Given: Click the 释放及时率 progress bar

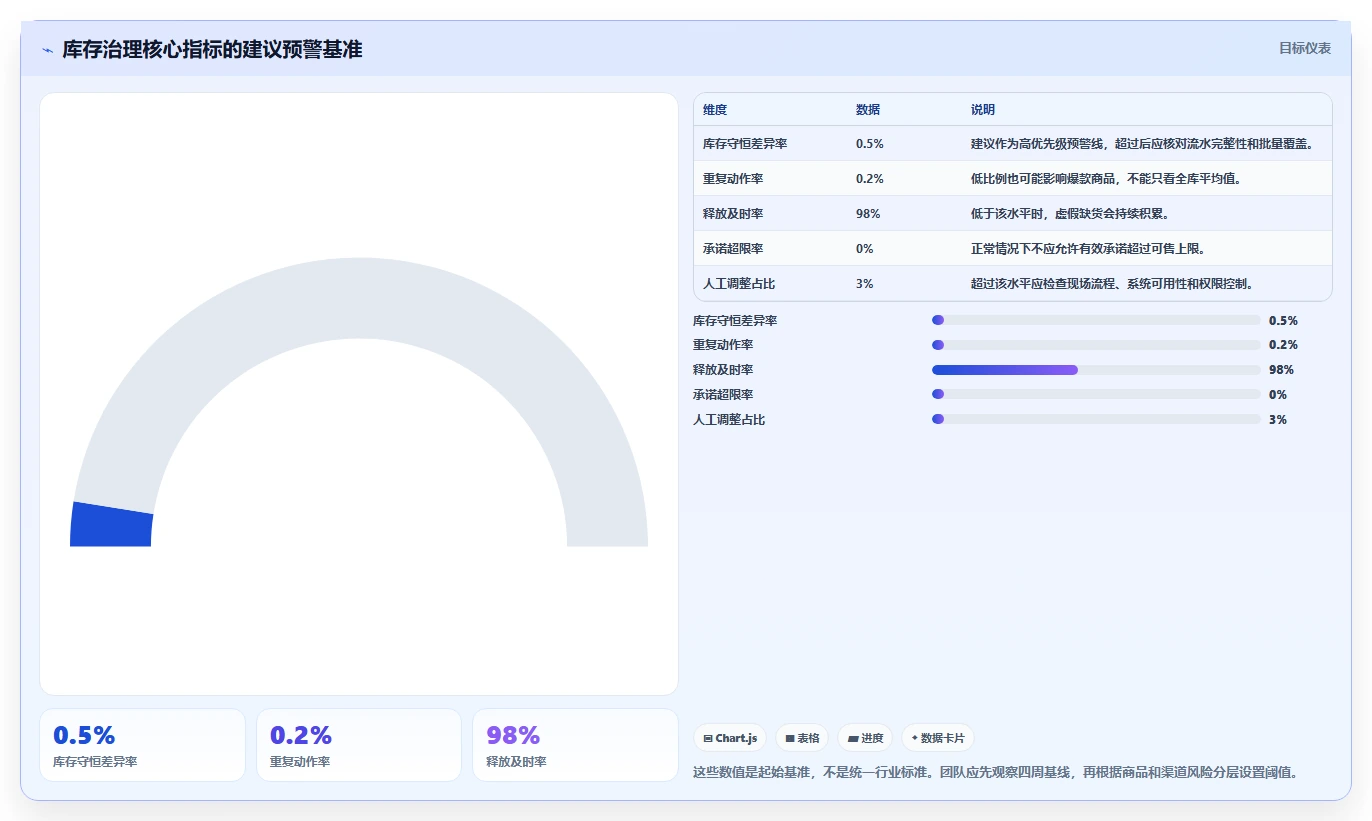Looking at the screenshot, I should (1096, 370).
